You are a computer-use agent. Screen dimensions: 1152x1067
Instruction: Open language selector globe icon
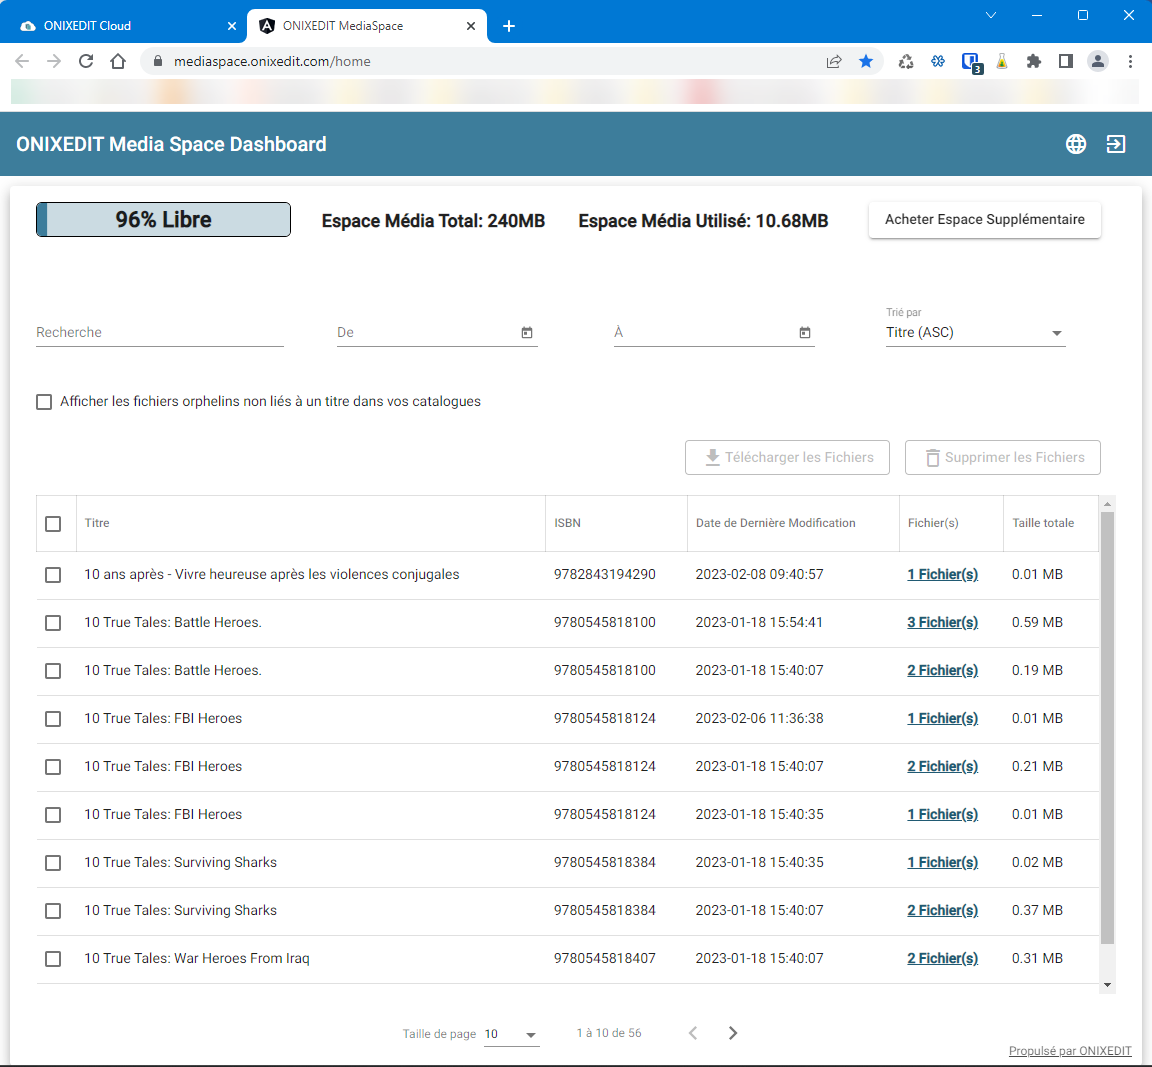(x=1076, y=144)
